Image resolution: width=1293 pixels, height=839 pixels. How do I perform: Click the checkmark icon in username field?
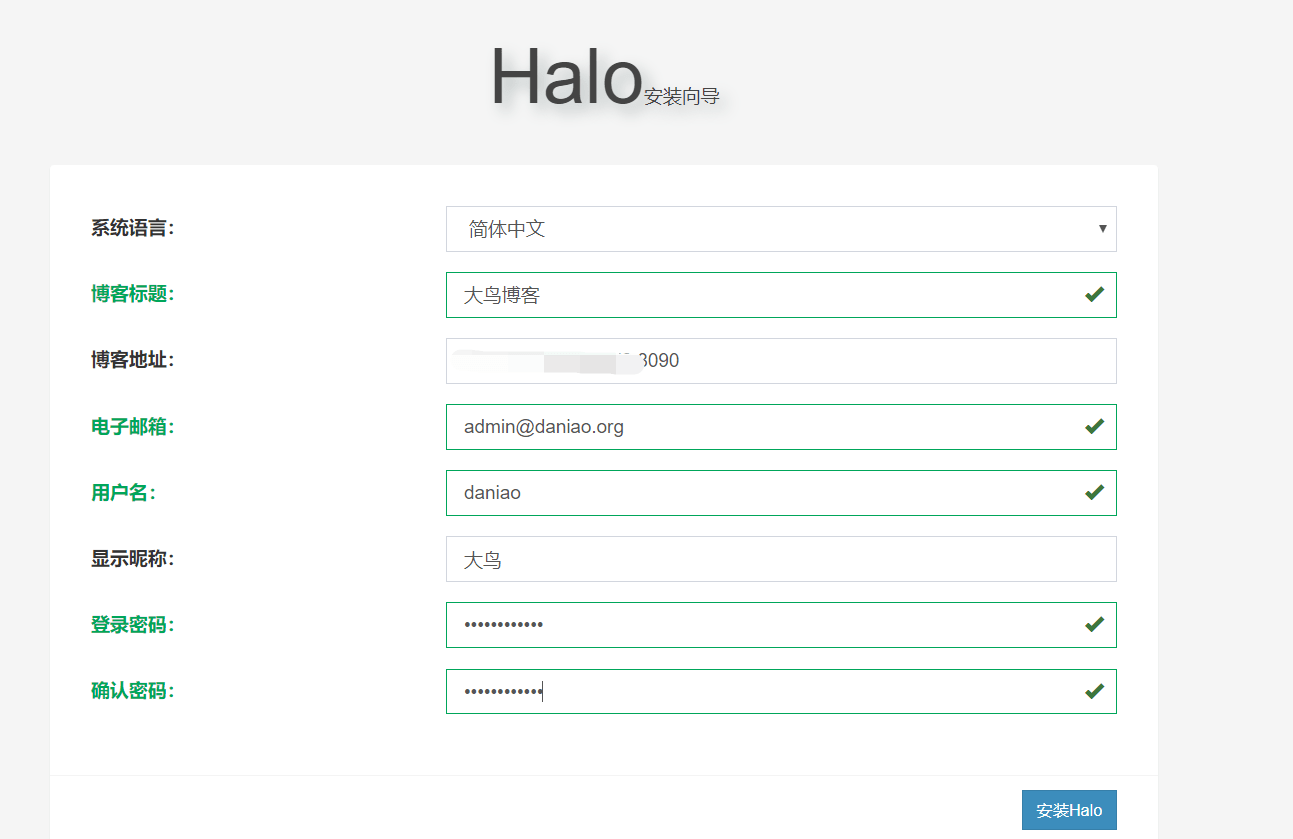[x=1094, y=492]
